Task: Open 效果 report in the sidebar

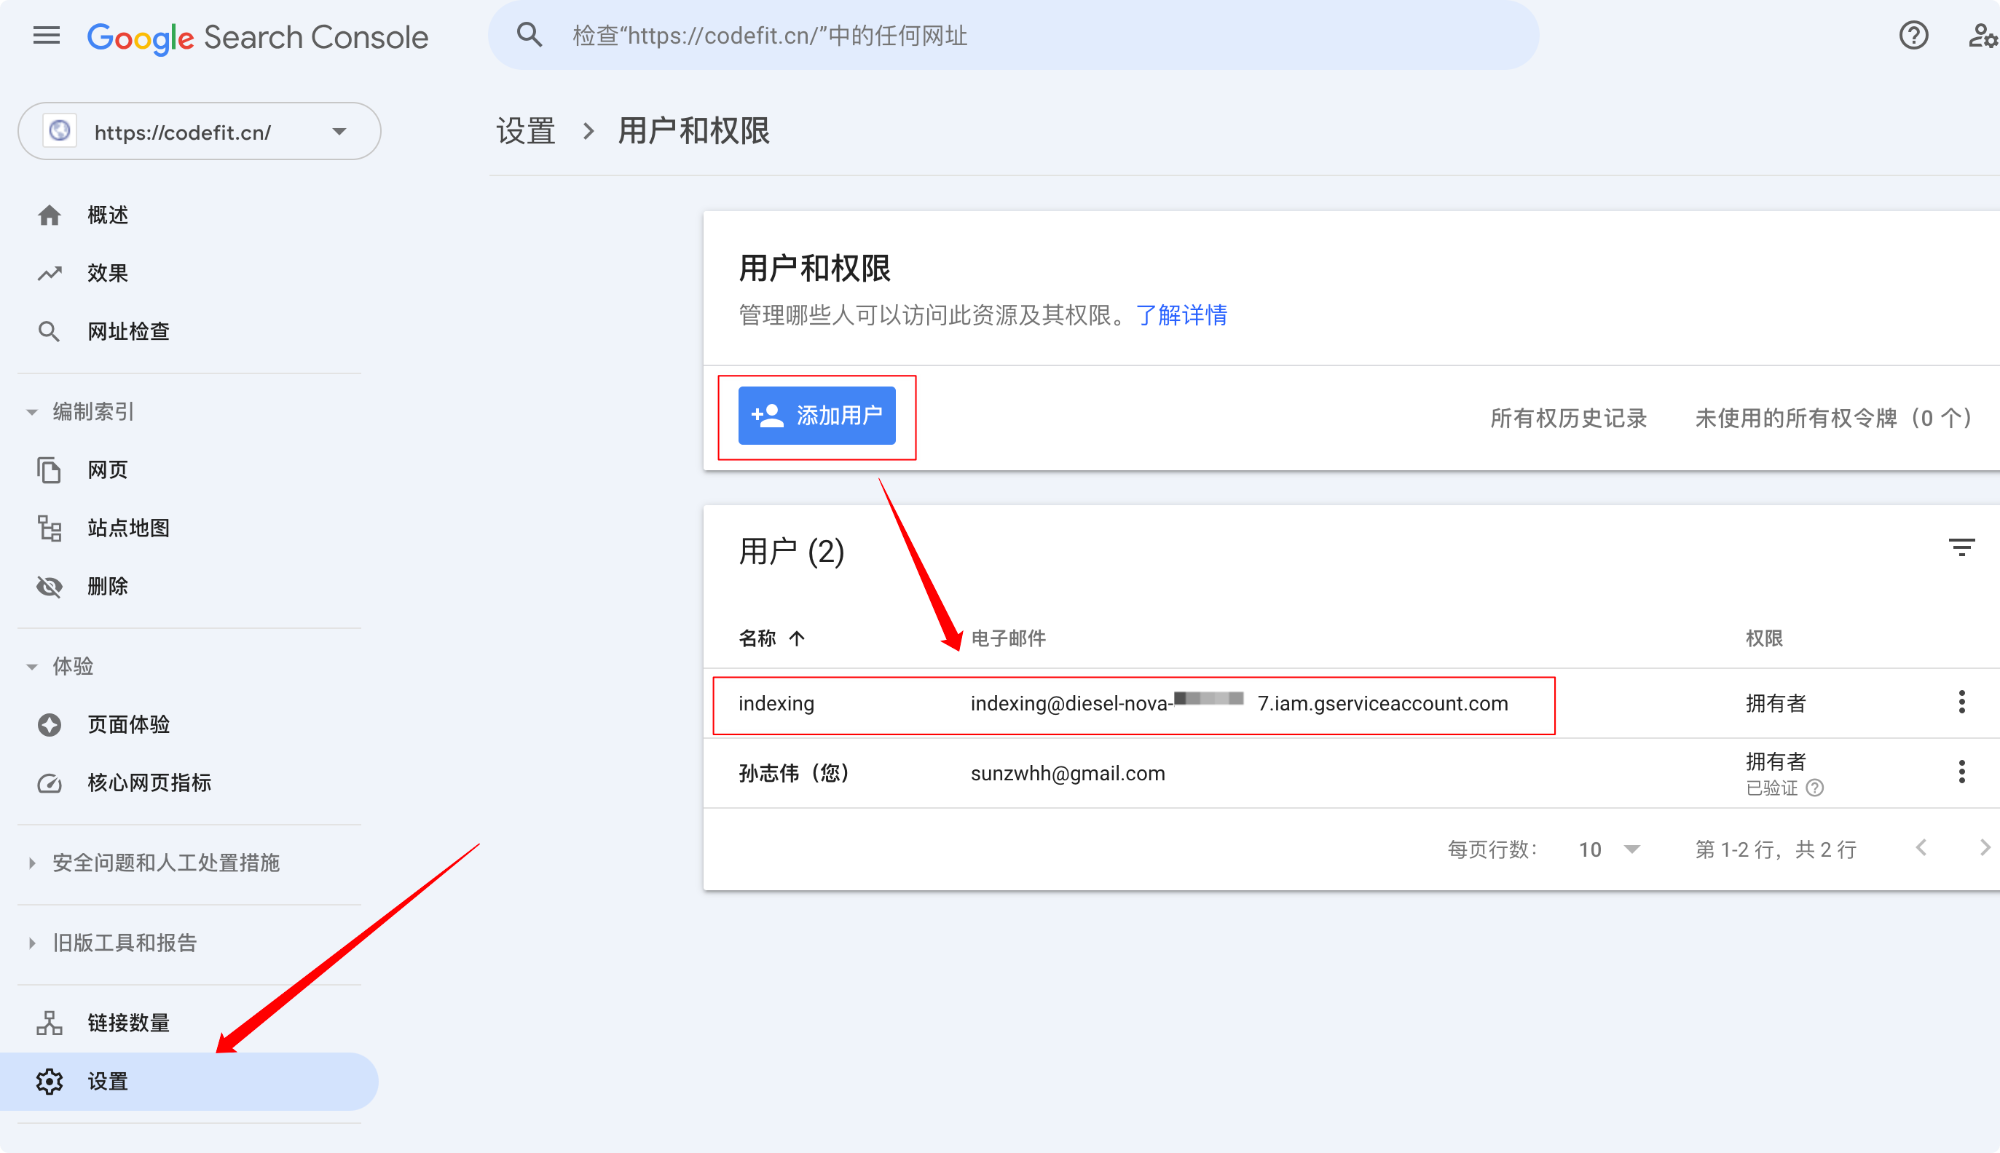Action: [x=189, y=273]
